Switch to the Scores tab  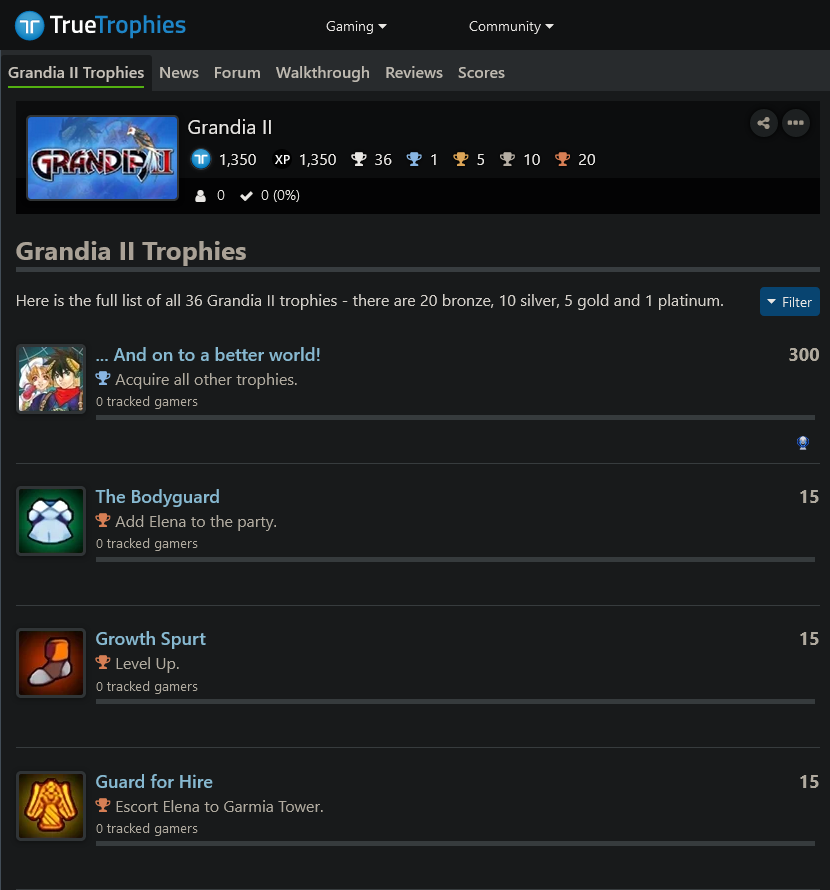coord(481,73)
